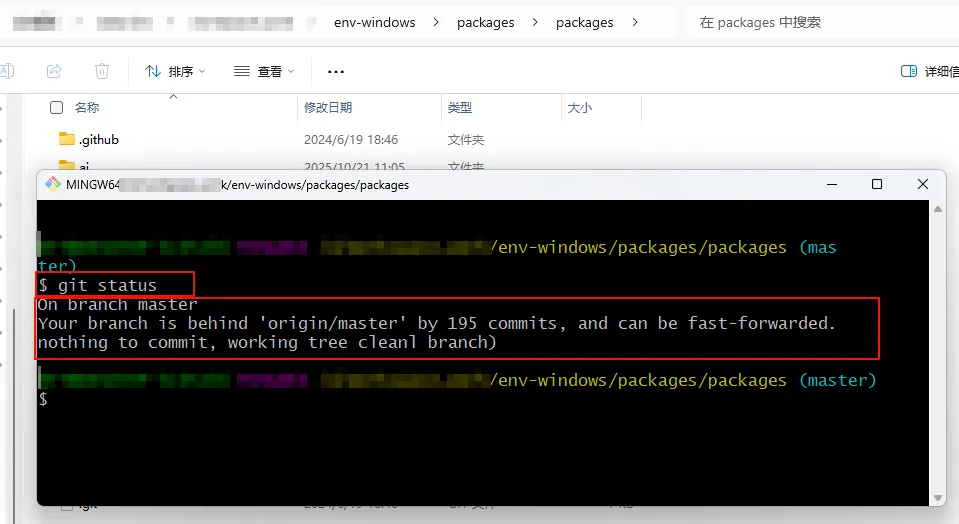Click the Git Bash MINGW64 title icon
This screenshot has width=959, height=524.
[x=53, y=184]
